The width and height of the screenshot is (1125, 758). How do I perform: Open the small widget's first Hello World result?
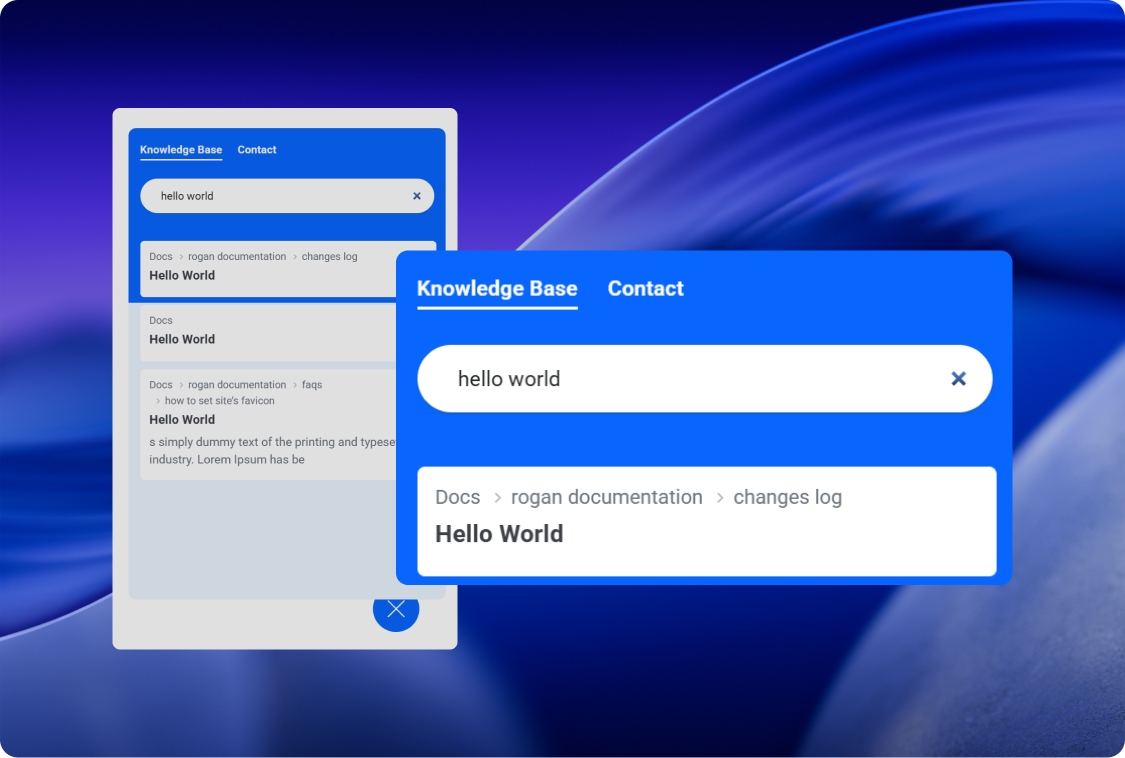pos(182,275)
